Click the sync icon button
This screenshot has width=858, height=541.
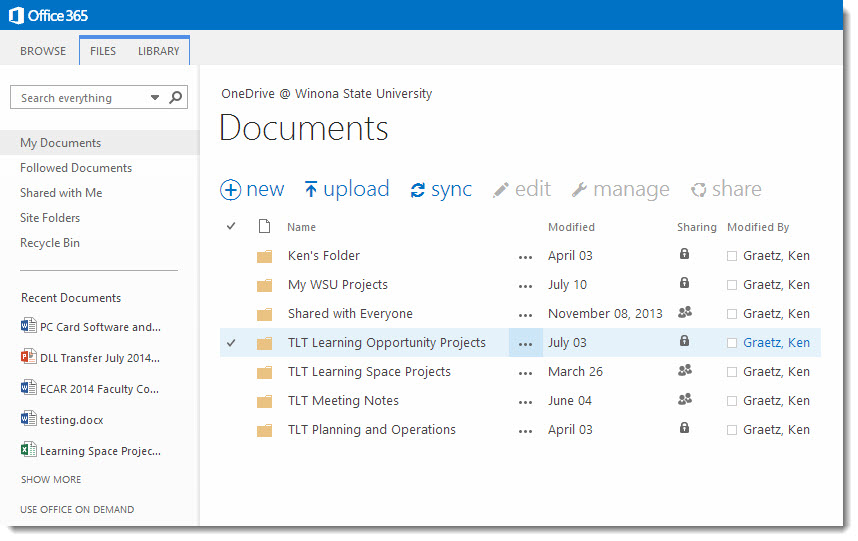click(x=418, y=190)
